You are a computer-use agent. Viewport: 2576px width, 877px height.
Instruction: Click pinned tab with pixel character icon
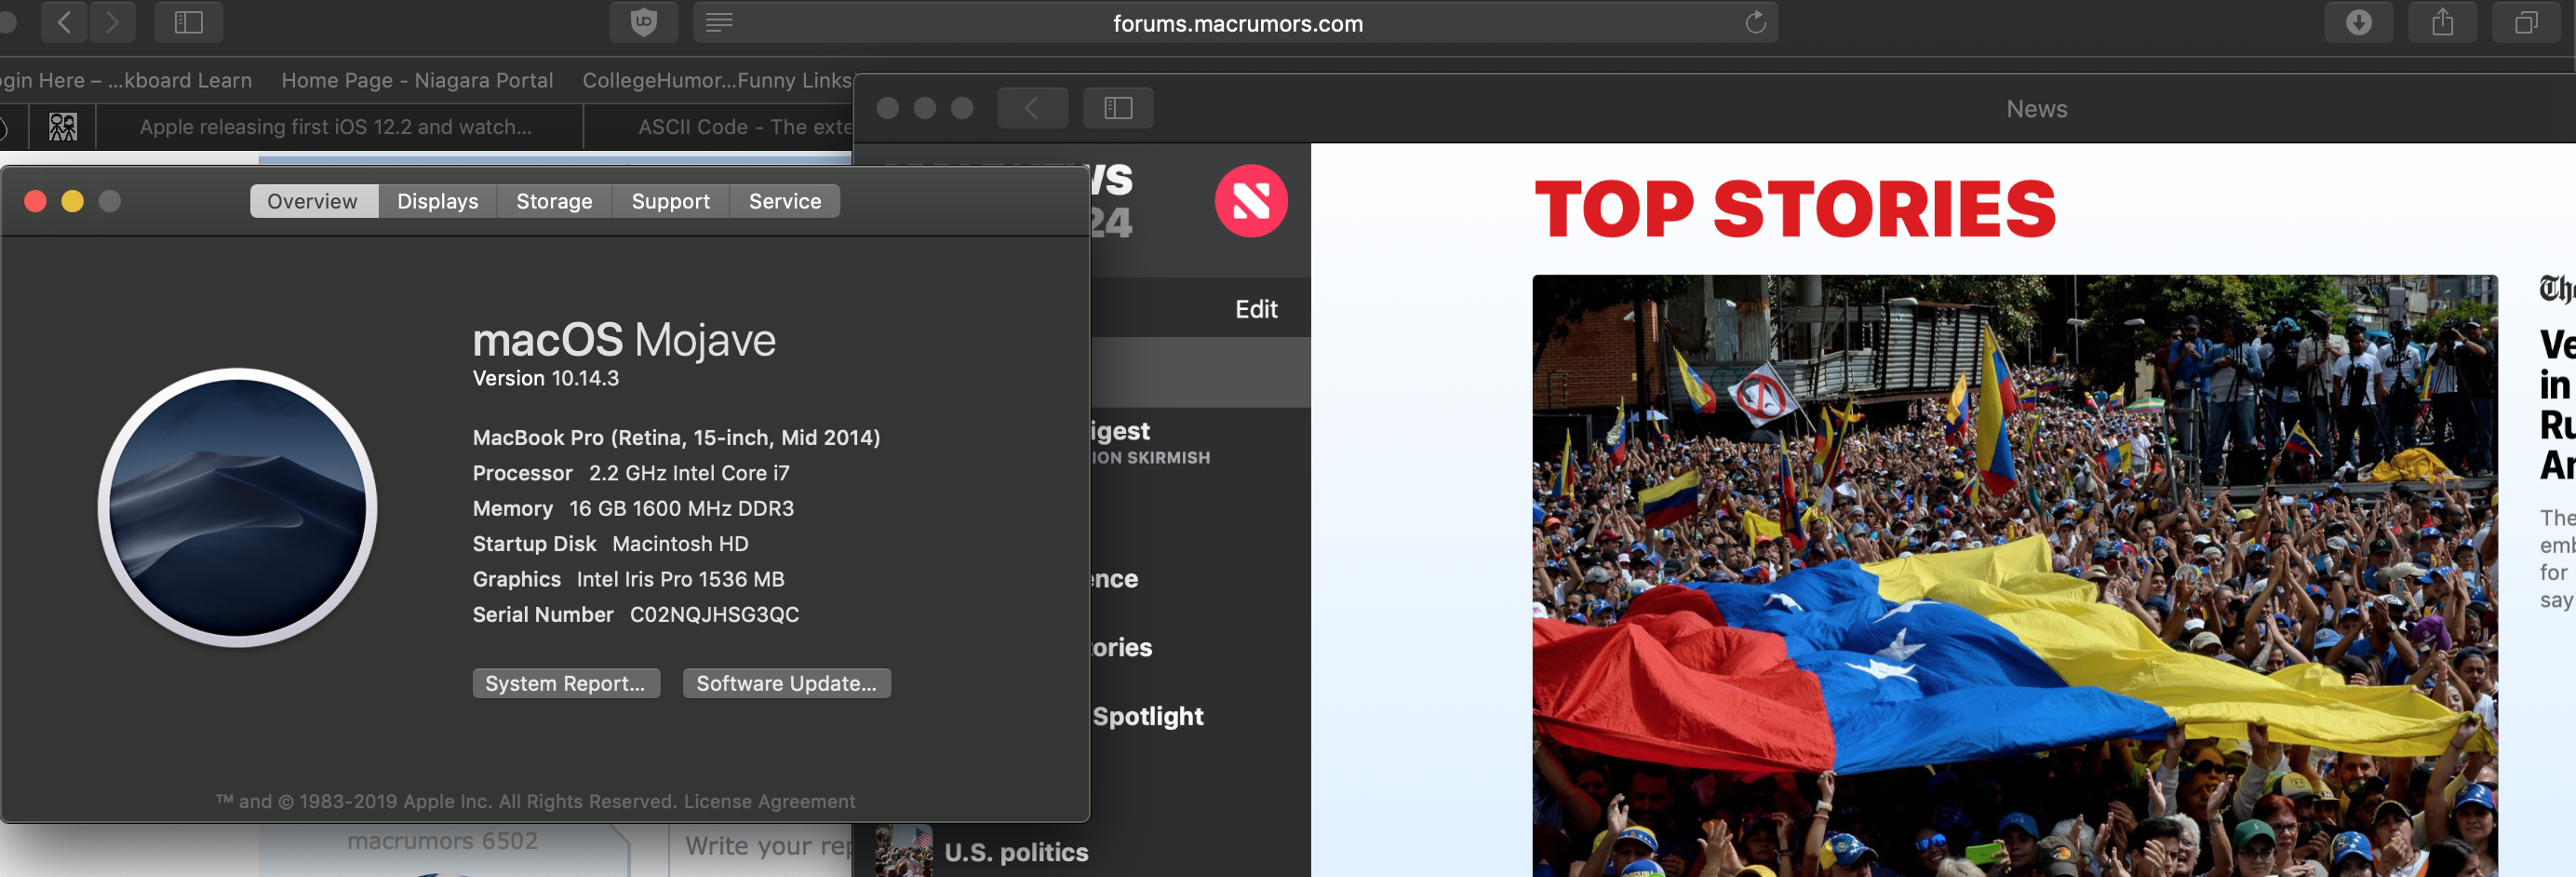[x=62, y=127]
